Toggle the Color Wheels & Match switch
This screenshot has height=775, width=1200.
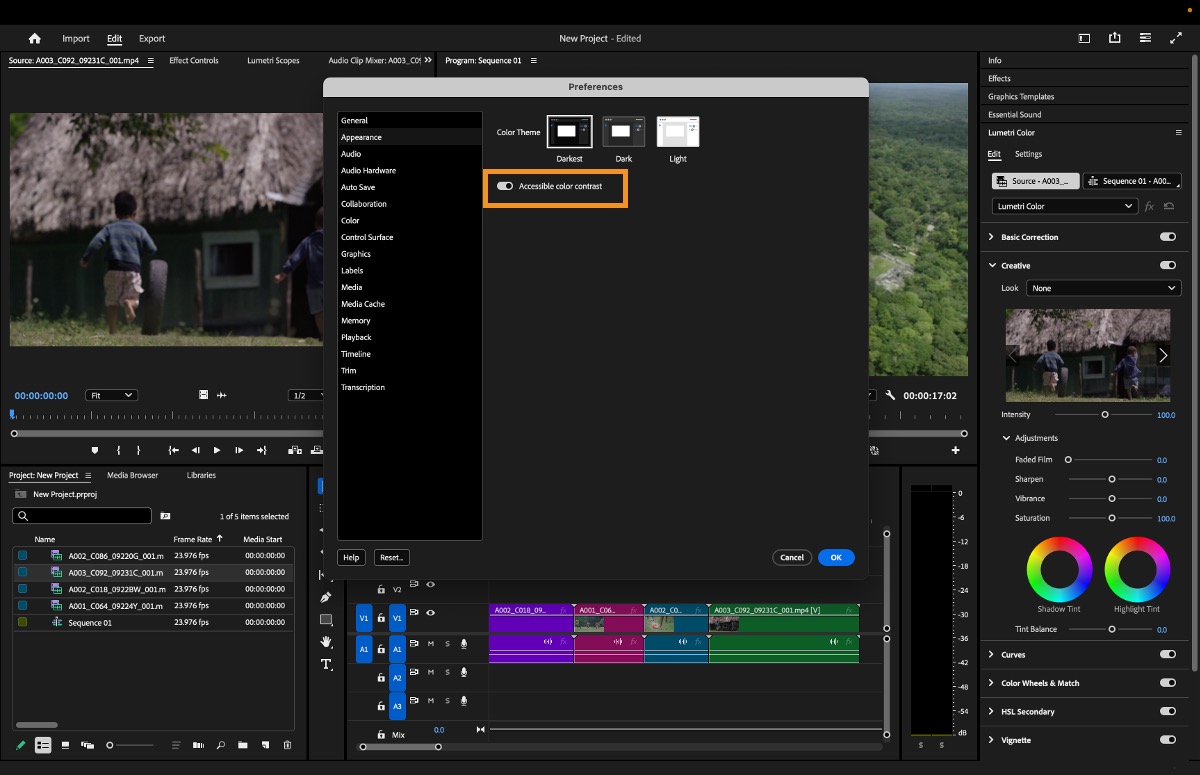(1167, 684)
